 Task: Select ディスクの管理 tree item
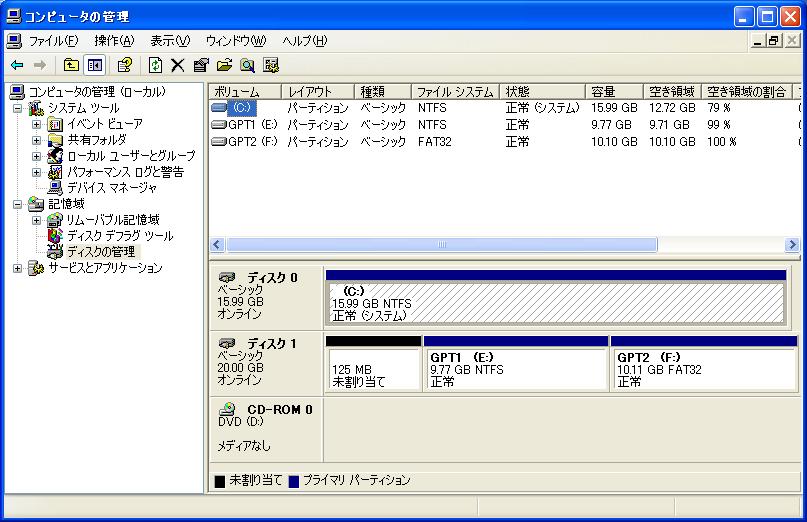pyautogui.click(x=102, y=252)
